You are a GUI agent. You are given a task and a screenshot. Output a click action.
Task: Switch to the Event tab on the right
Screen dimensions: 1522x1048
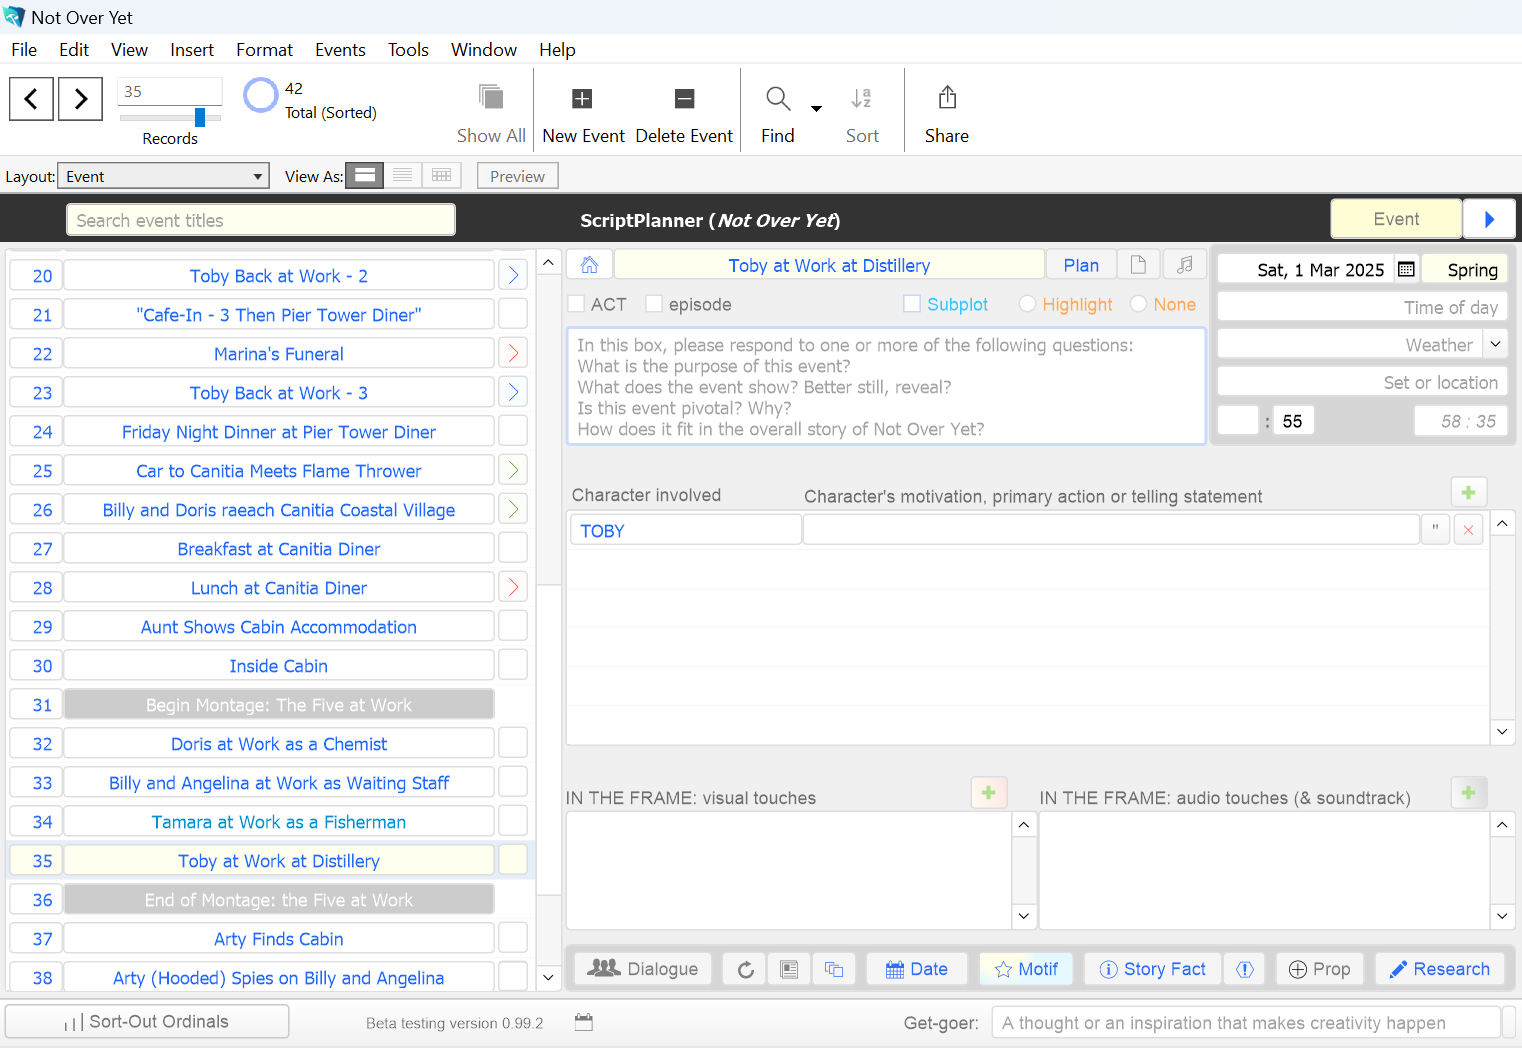[x=1395, y=218]
